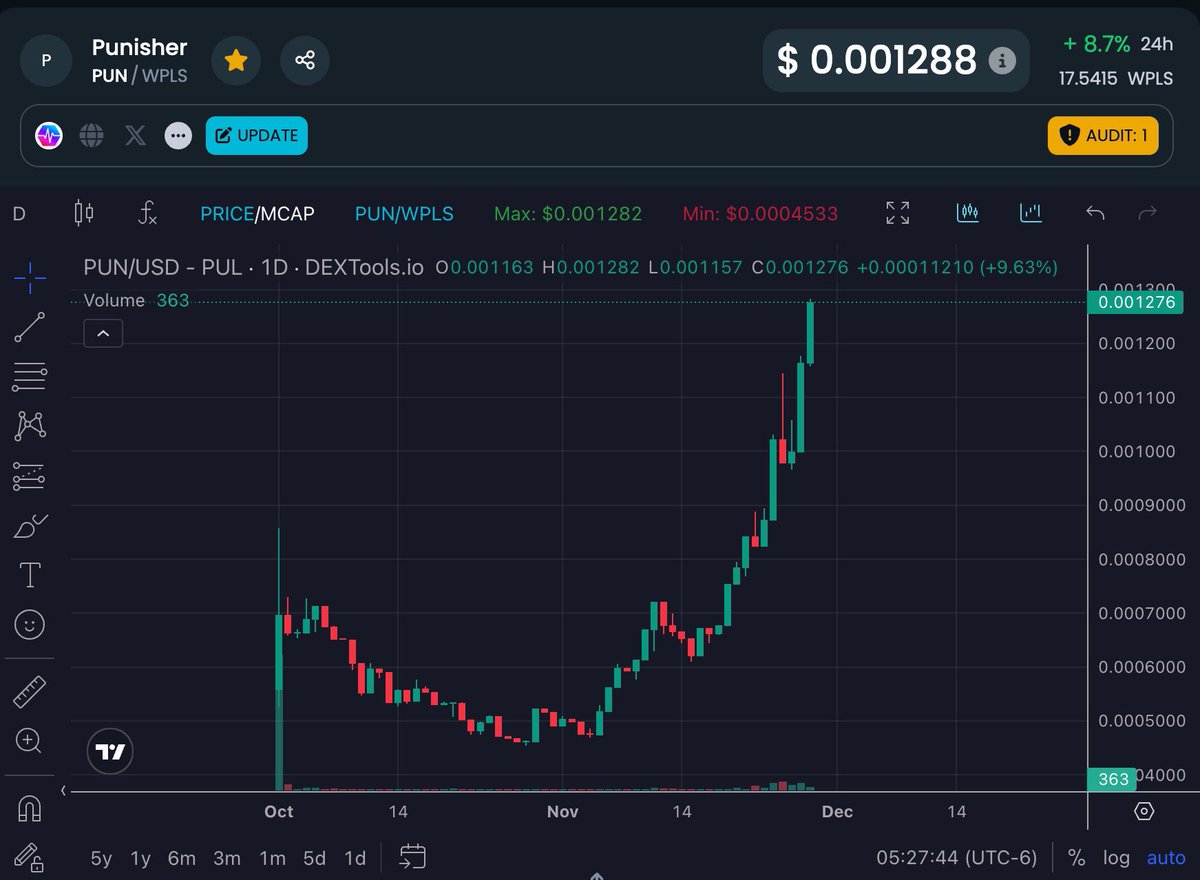Toggle magnet snapping mode

tap(30, 808)
